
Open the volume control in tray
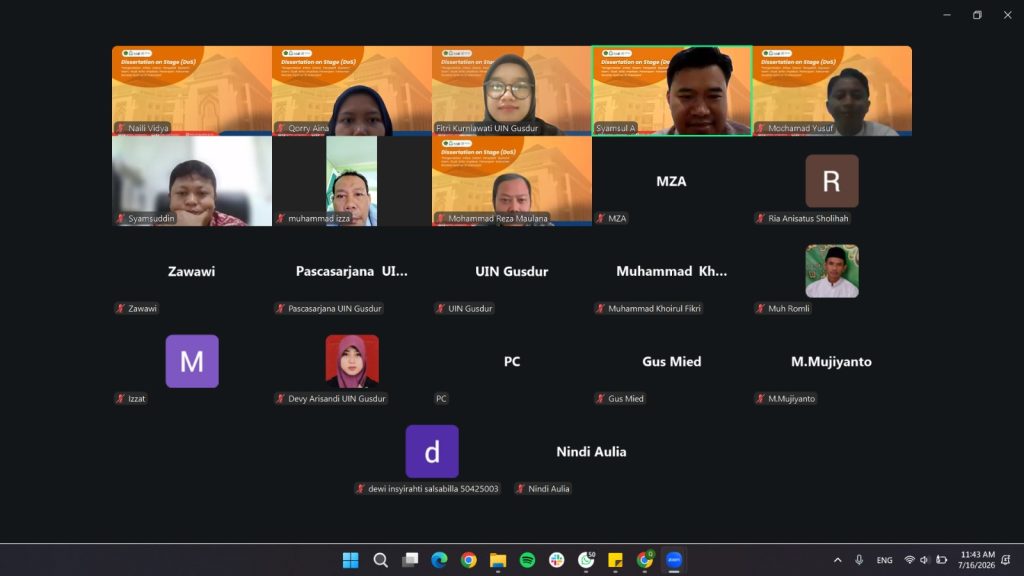click(x=924, y=560)
